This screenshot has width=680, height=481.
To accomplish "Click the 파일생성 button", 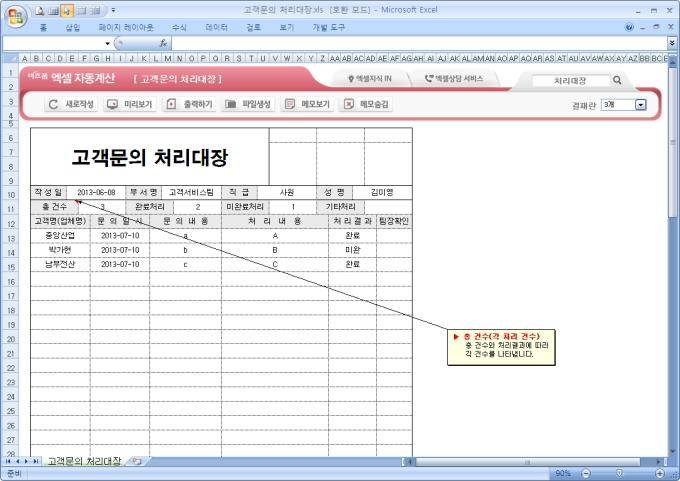I will (x=248, y=104).
